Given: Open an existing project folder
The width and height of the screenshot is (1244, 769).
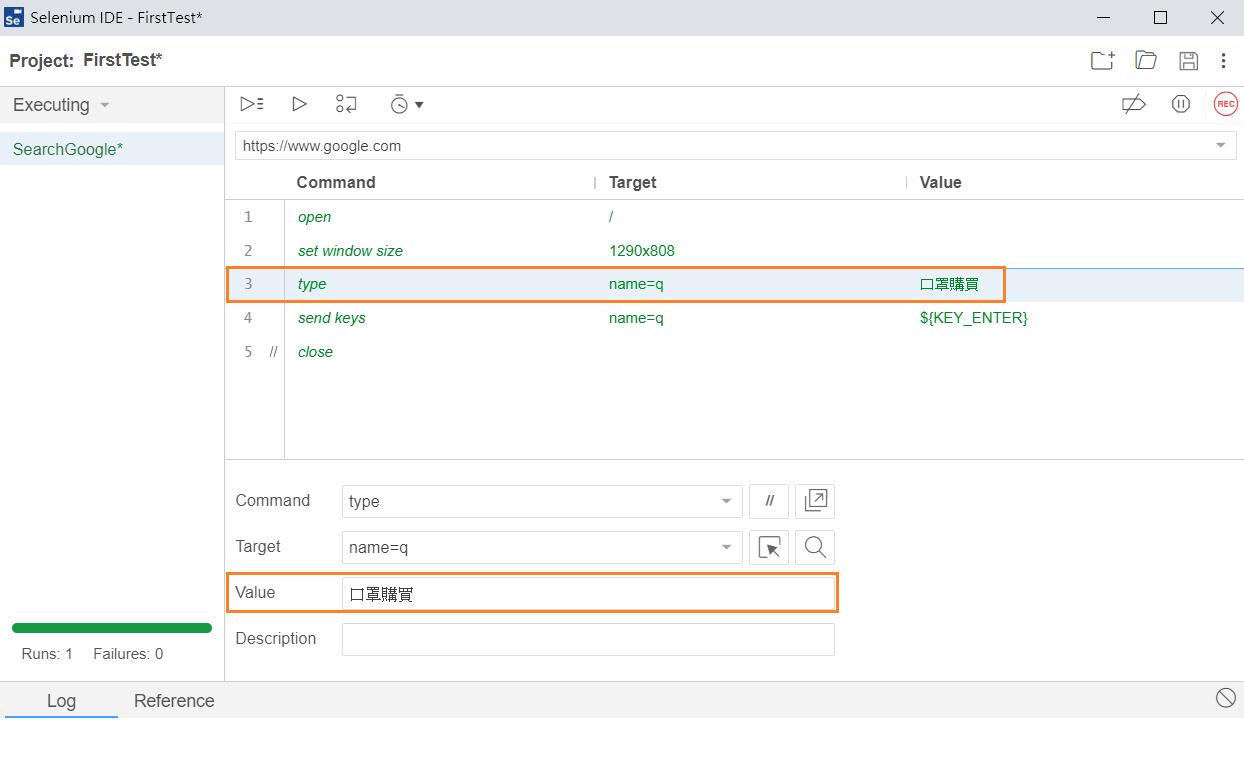Looking at the screenshot, I should coord(1146,61).
